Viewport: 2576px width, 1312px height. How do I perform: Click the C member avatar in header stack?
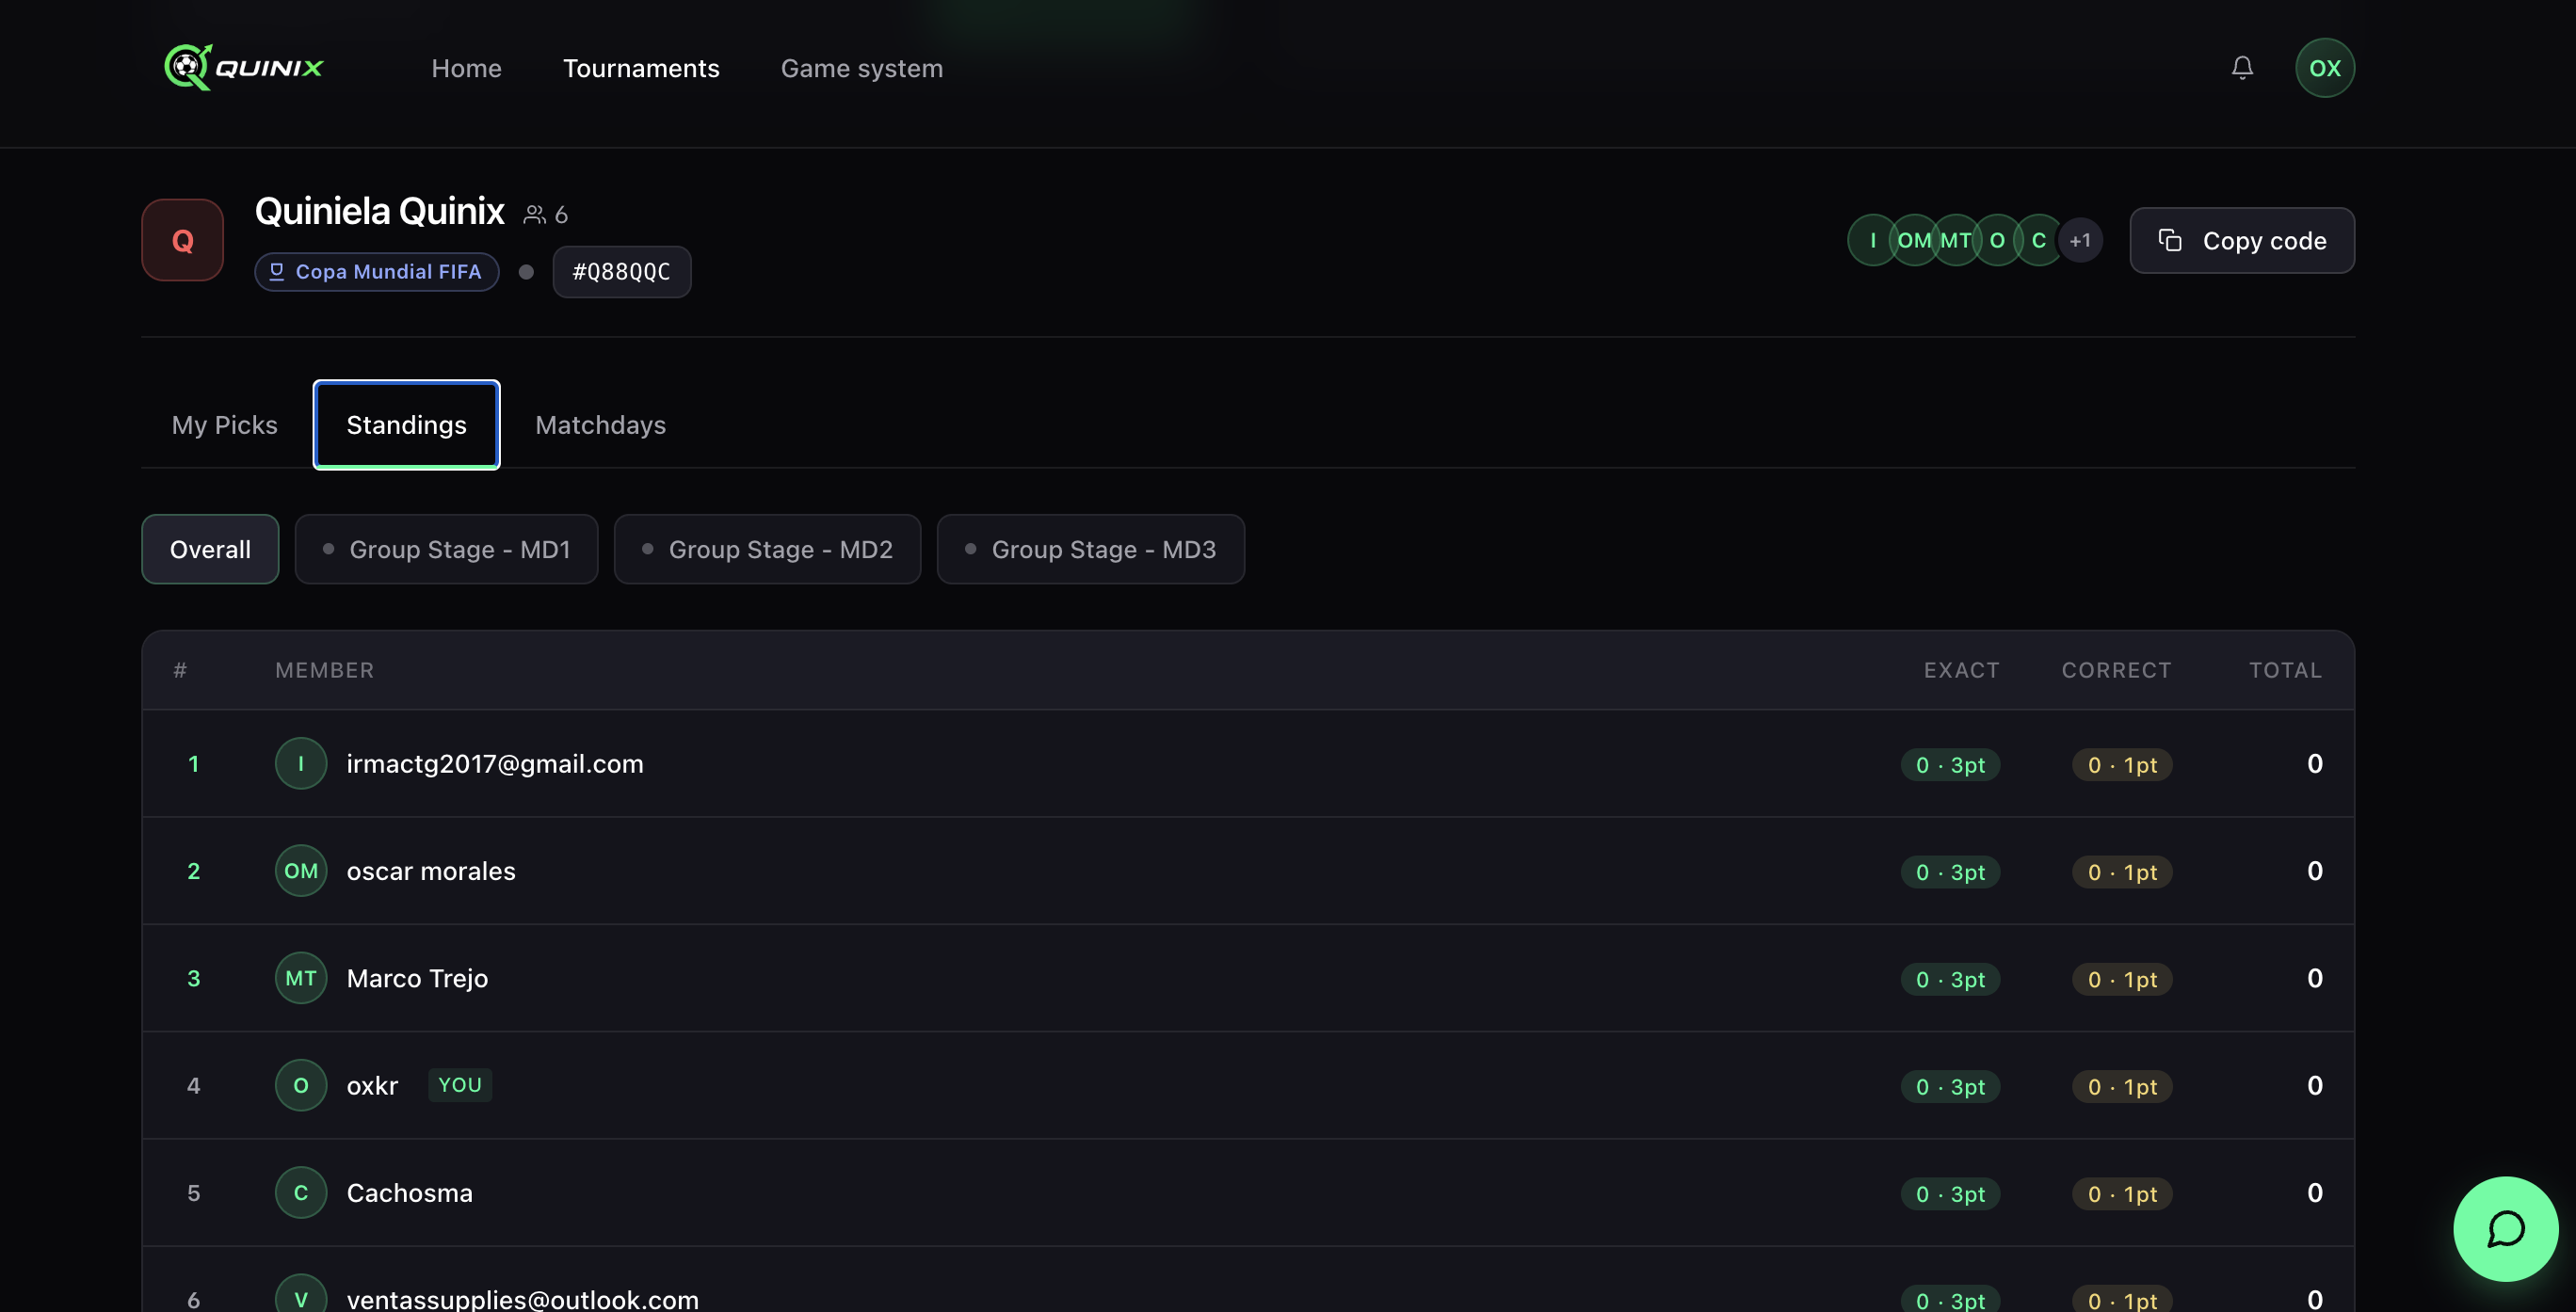pos(2038,240)
